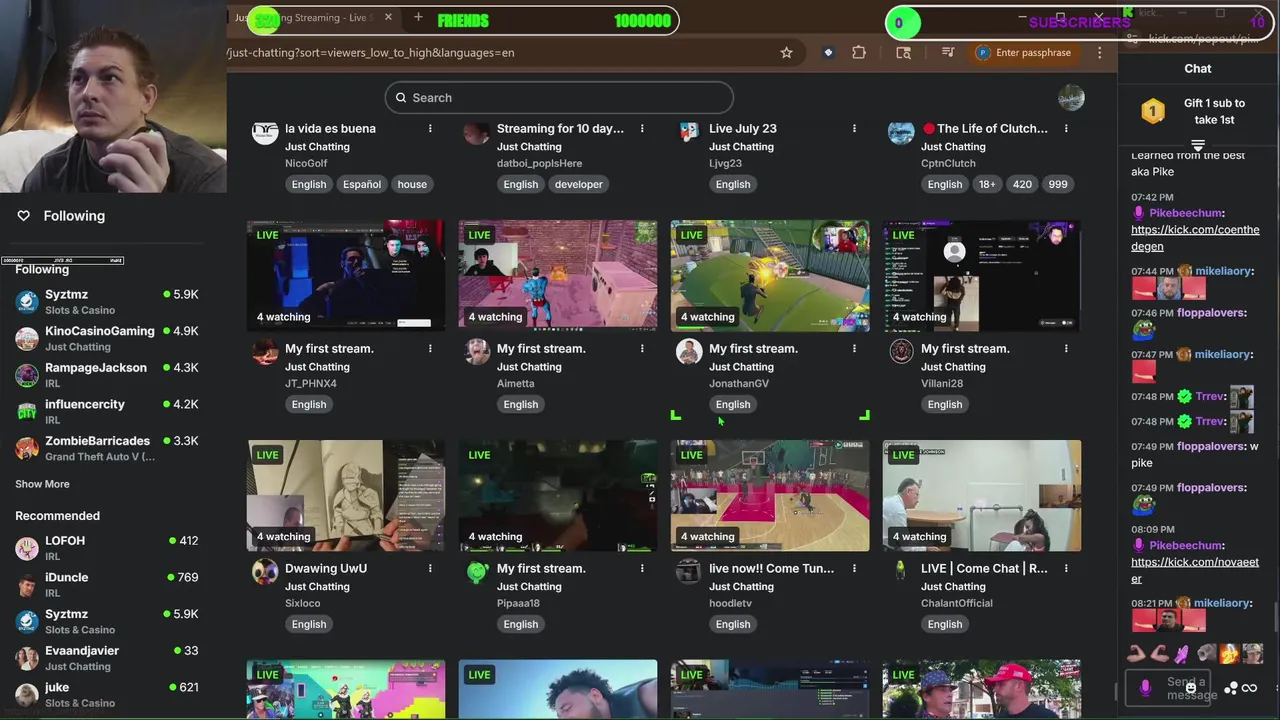Close the Streaming browser tab
Image resolution: width=1280 pixels, height=720 pixels.
click(x=388, y=17)
